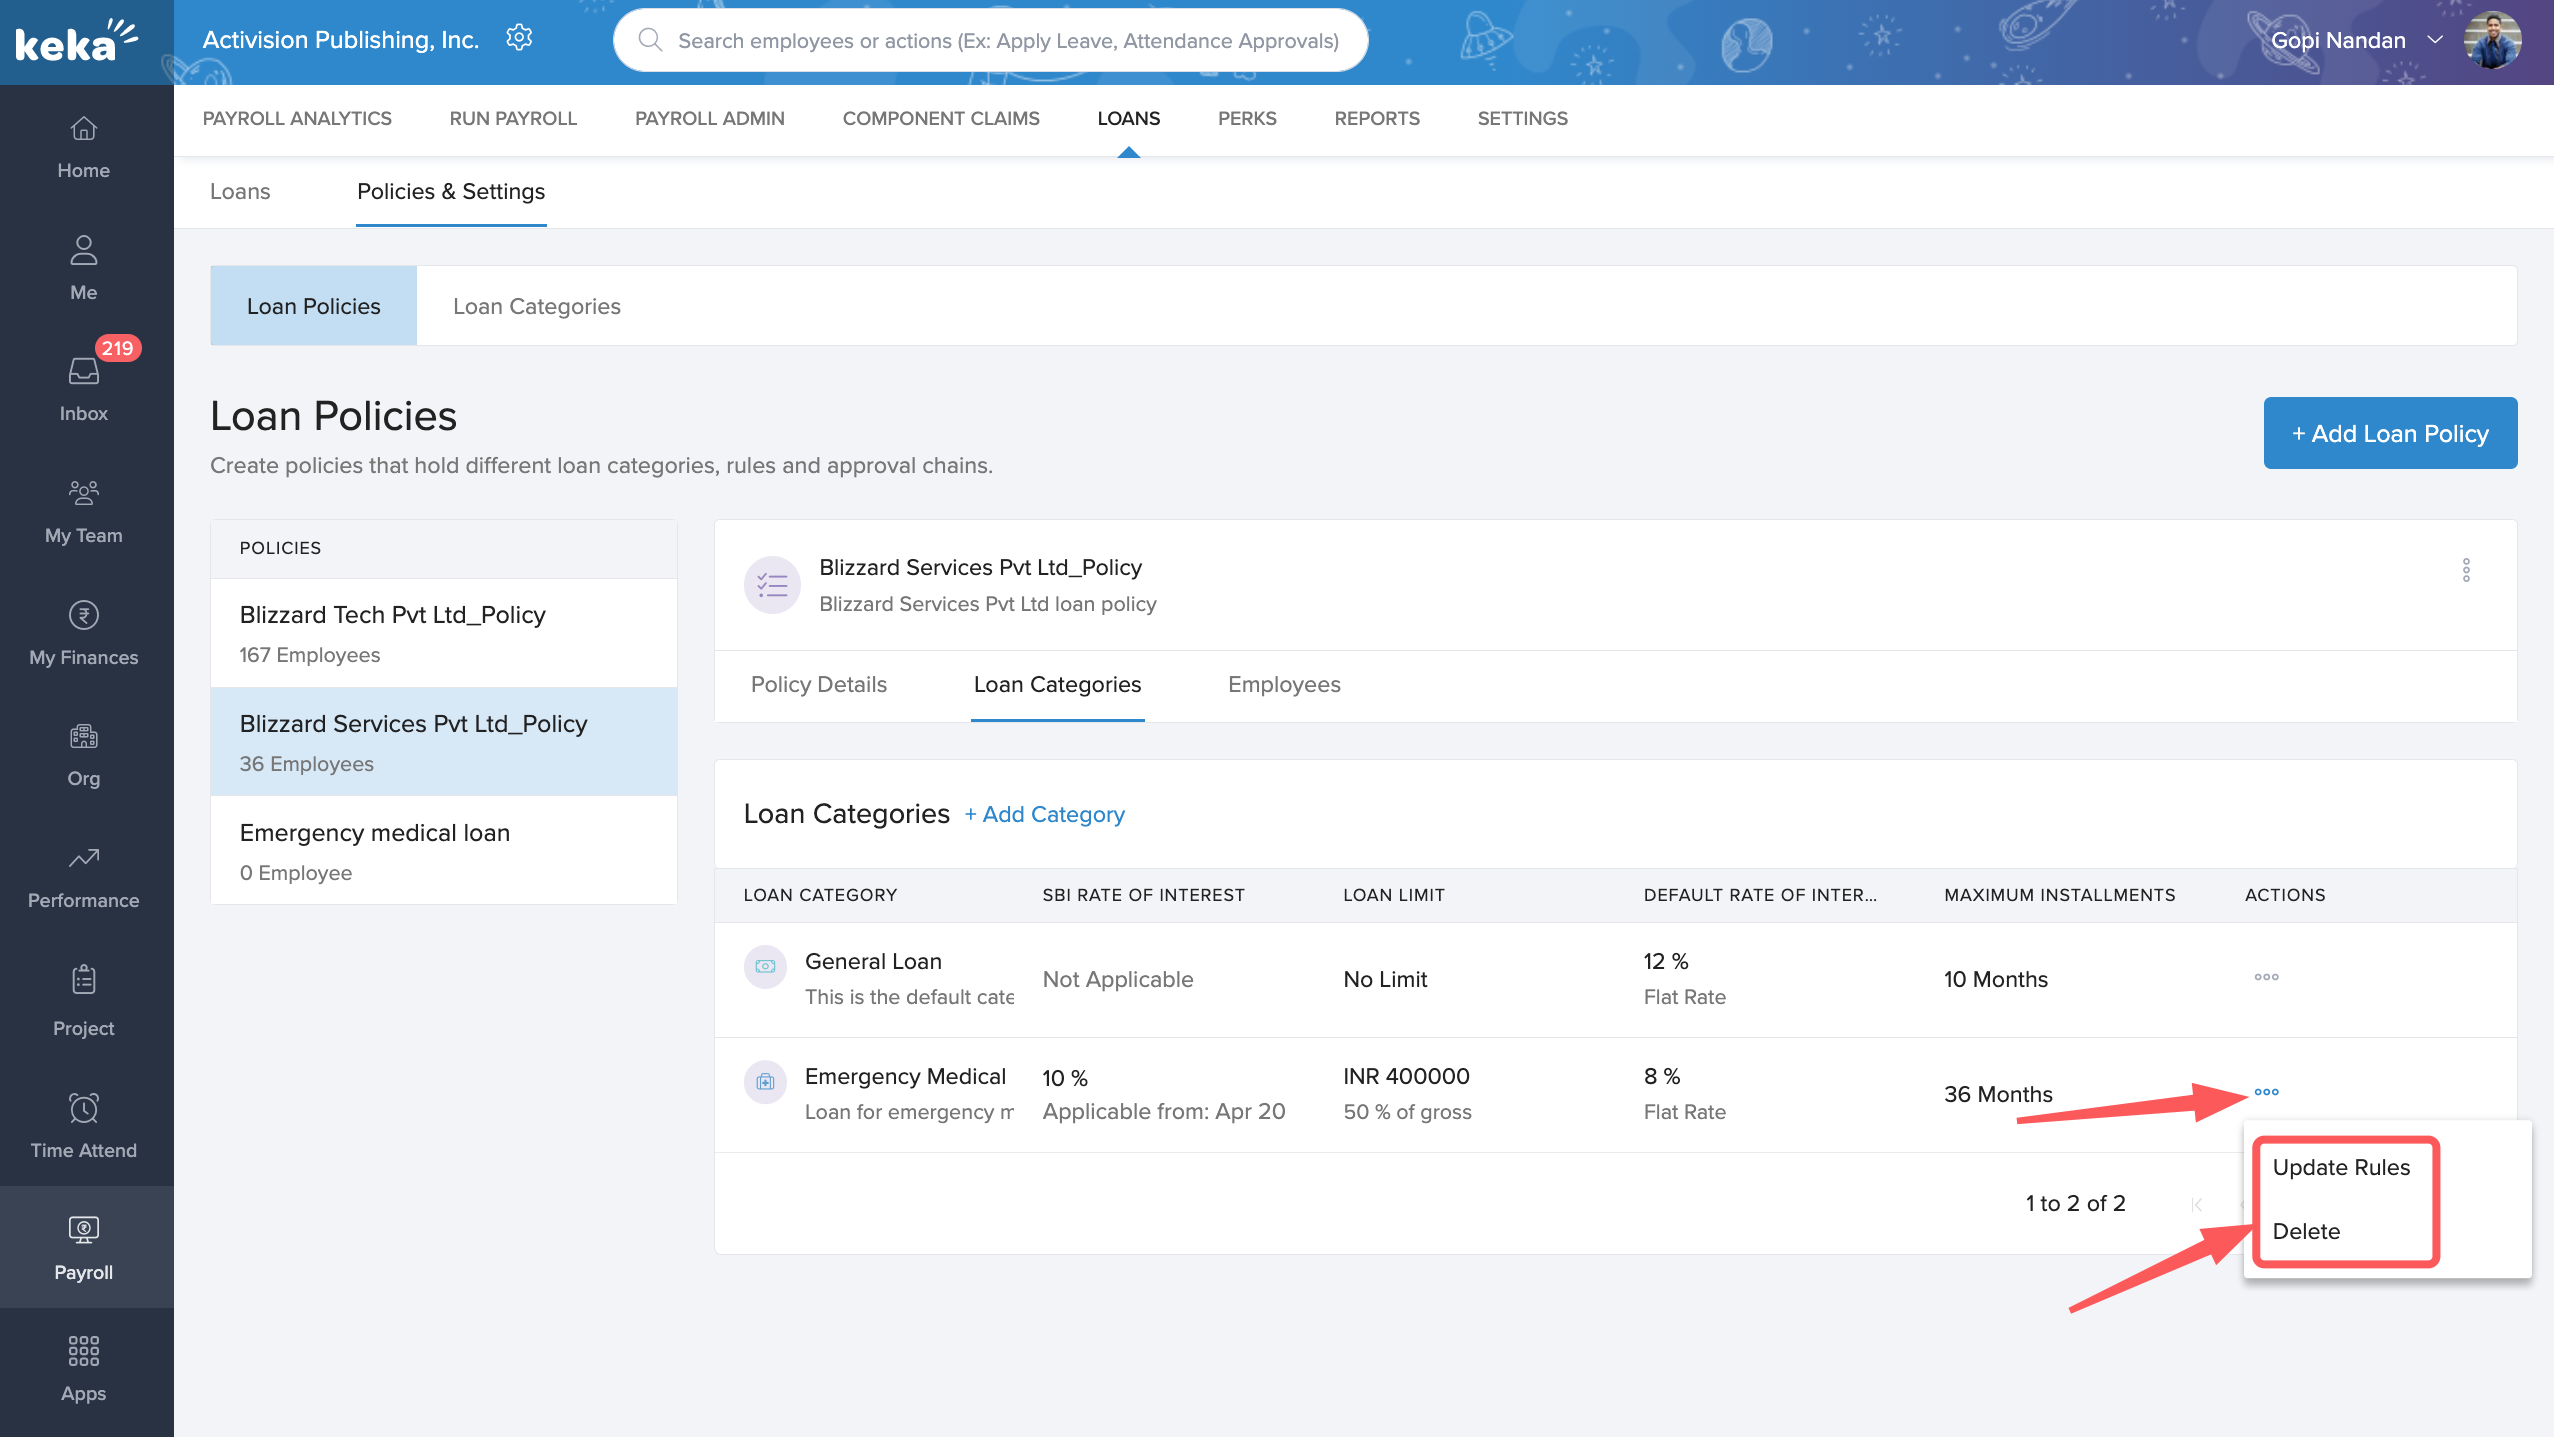Open the Apps grid icon
The width and height of the screenshot is (2554, 1437).
pyautogui.click(x=84, y=1367)
